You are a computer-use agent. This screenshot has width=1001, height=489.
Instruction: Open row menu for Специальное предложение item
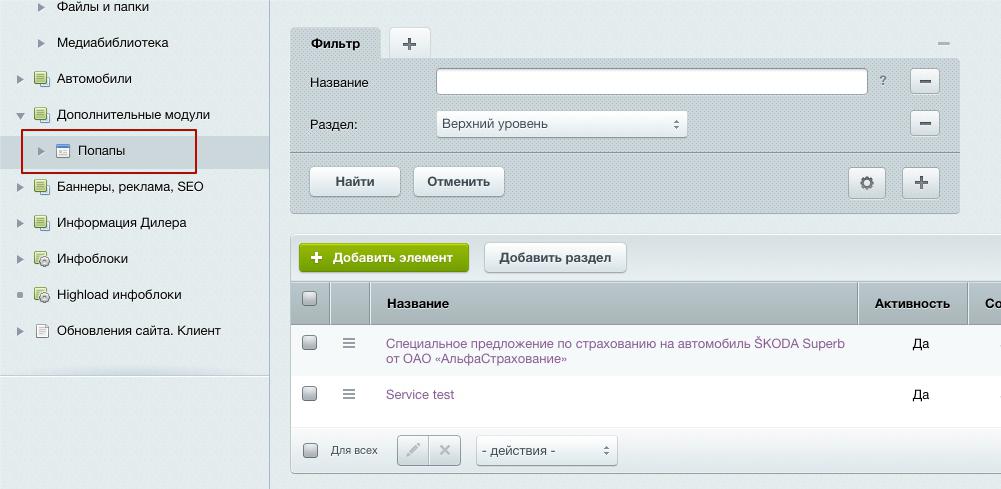point(349,343)
